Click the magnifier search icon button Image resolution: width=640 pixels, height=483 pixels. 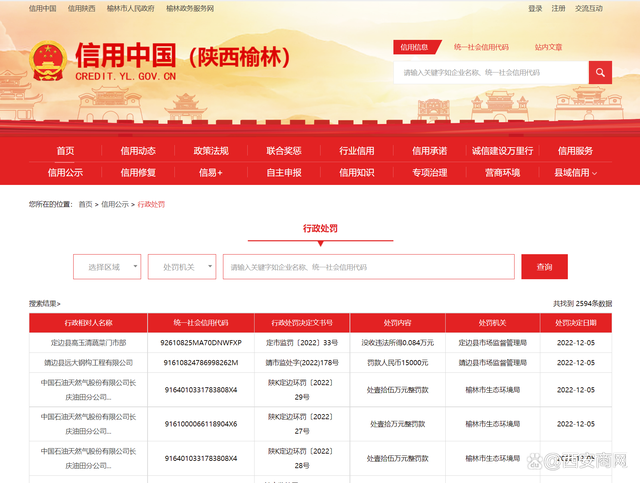(600, 72)
